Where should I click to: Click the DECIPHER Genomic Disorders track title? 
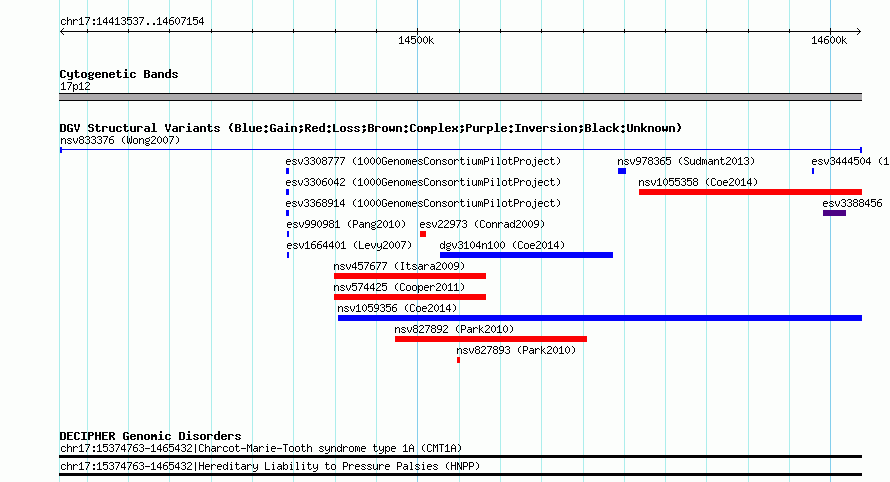[x=150, y=436]
